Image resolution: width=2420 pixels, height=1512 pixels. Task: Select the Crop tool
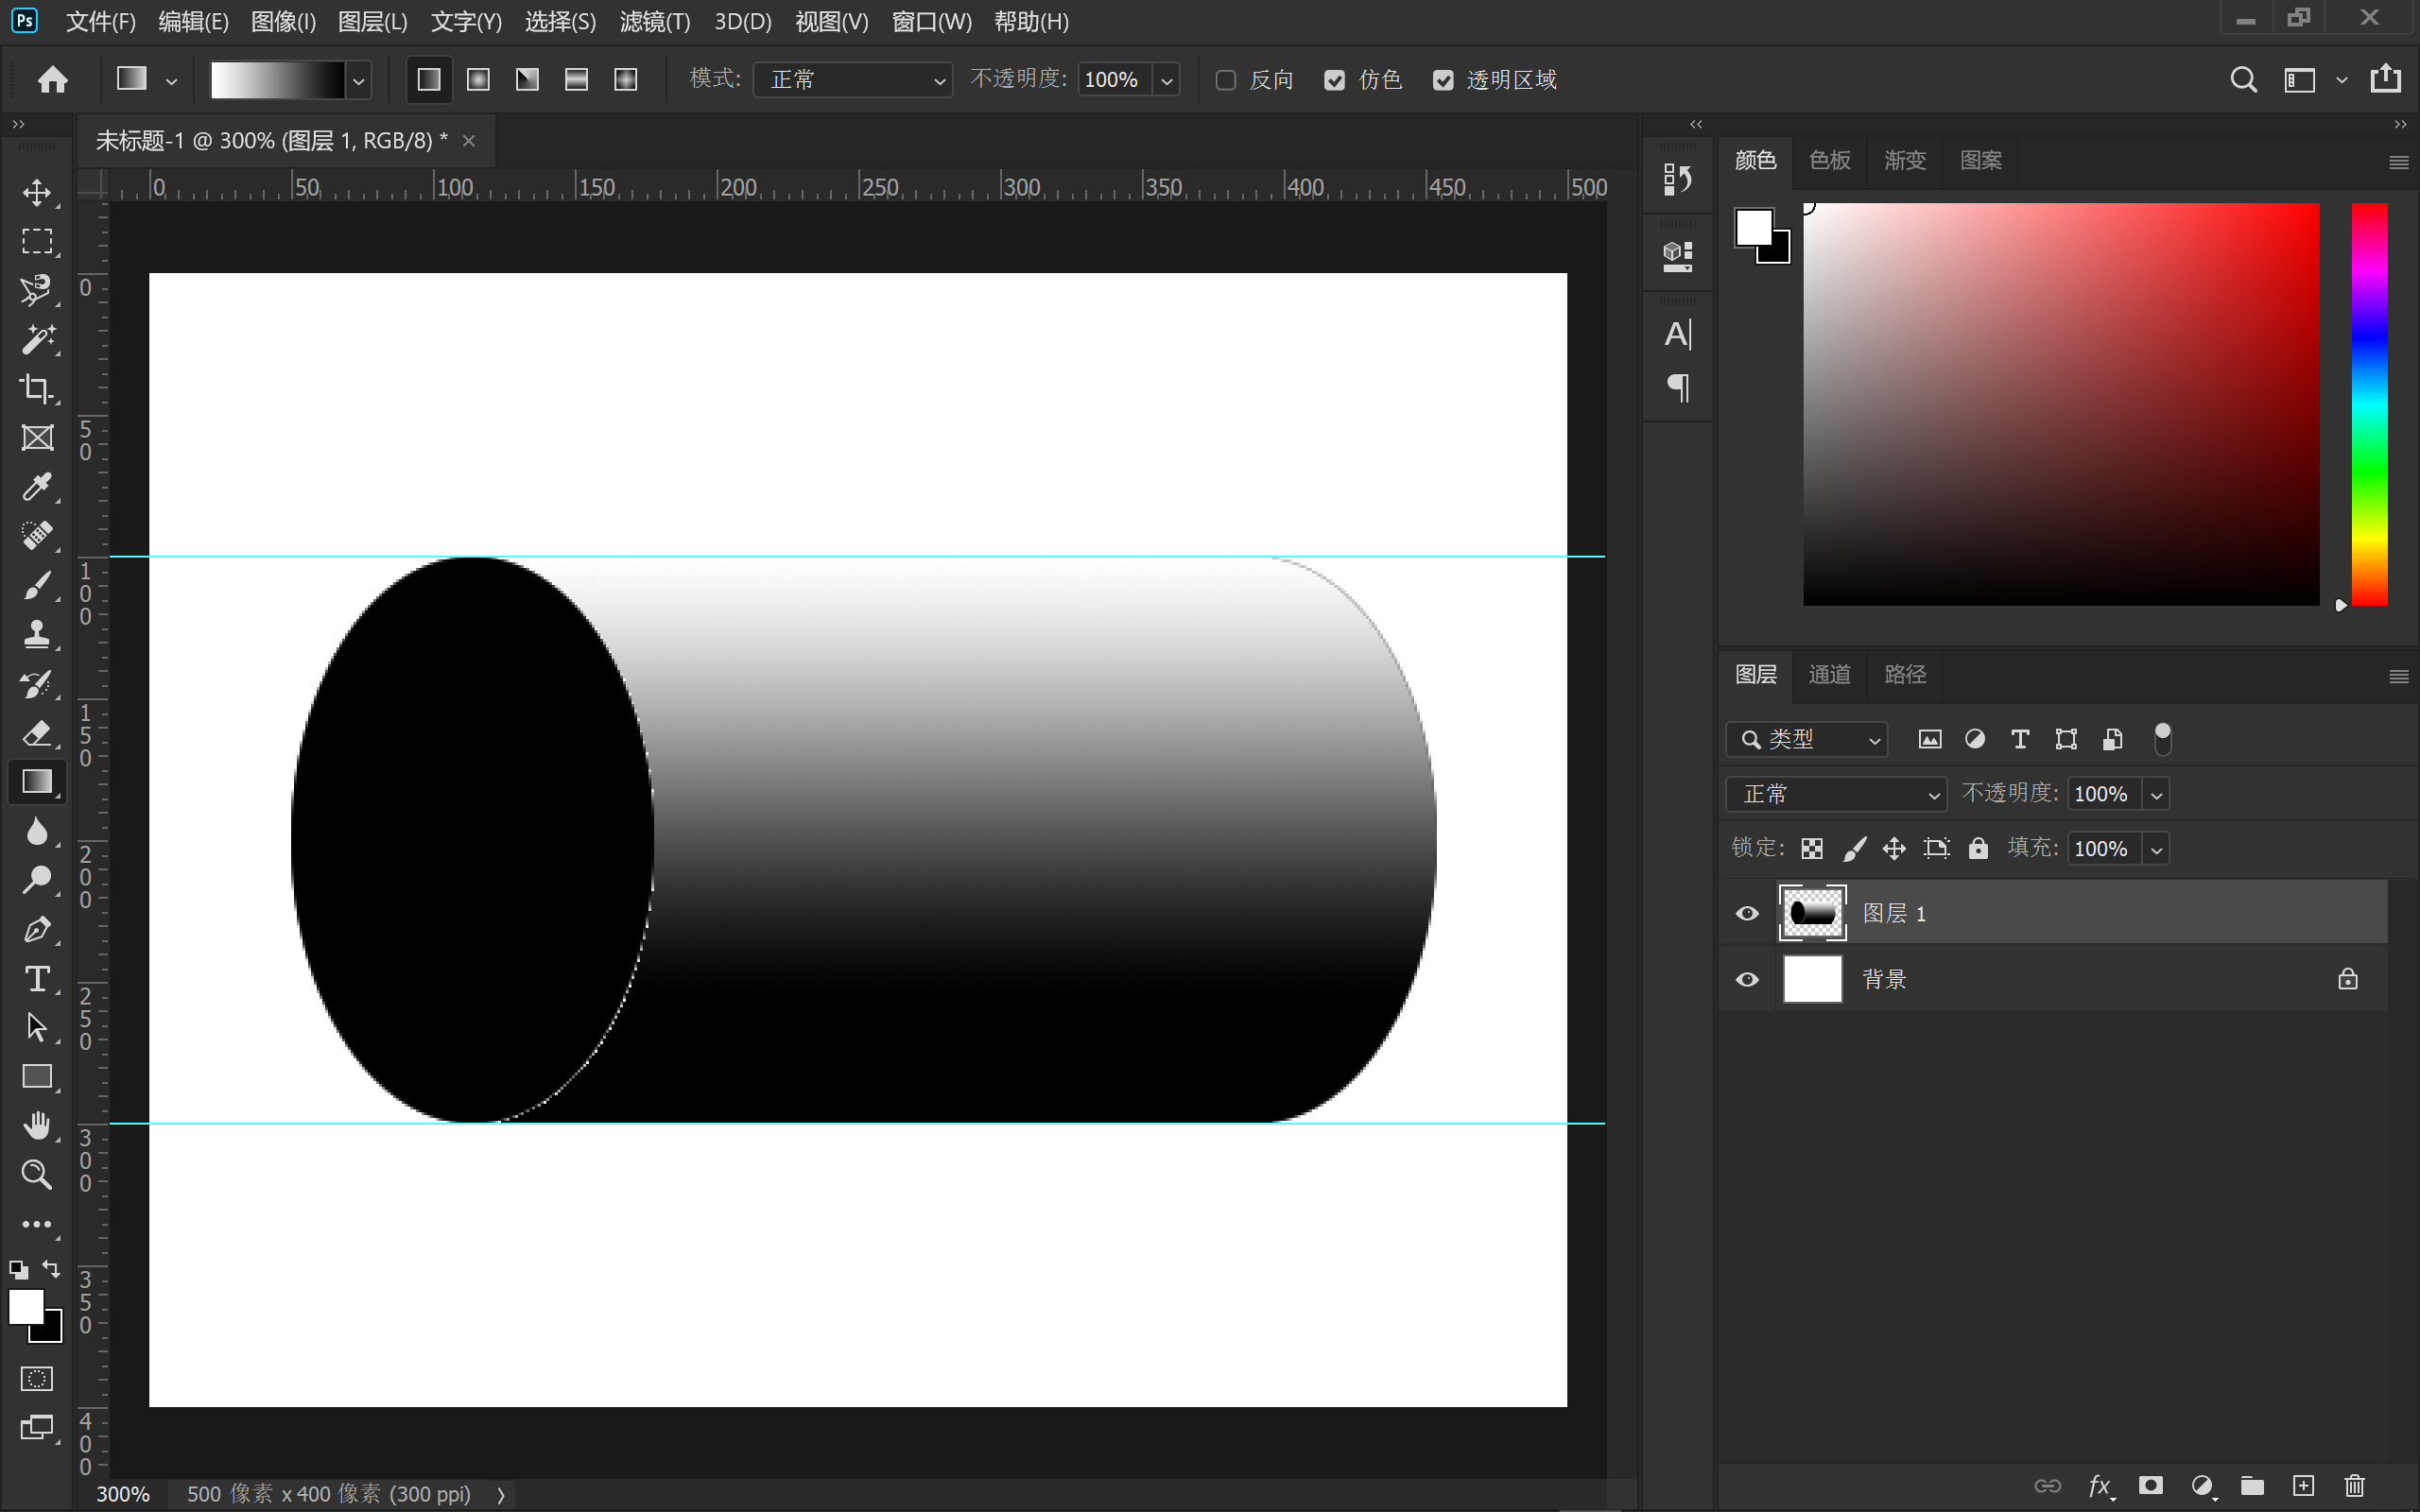click(x=37, y=388)
